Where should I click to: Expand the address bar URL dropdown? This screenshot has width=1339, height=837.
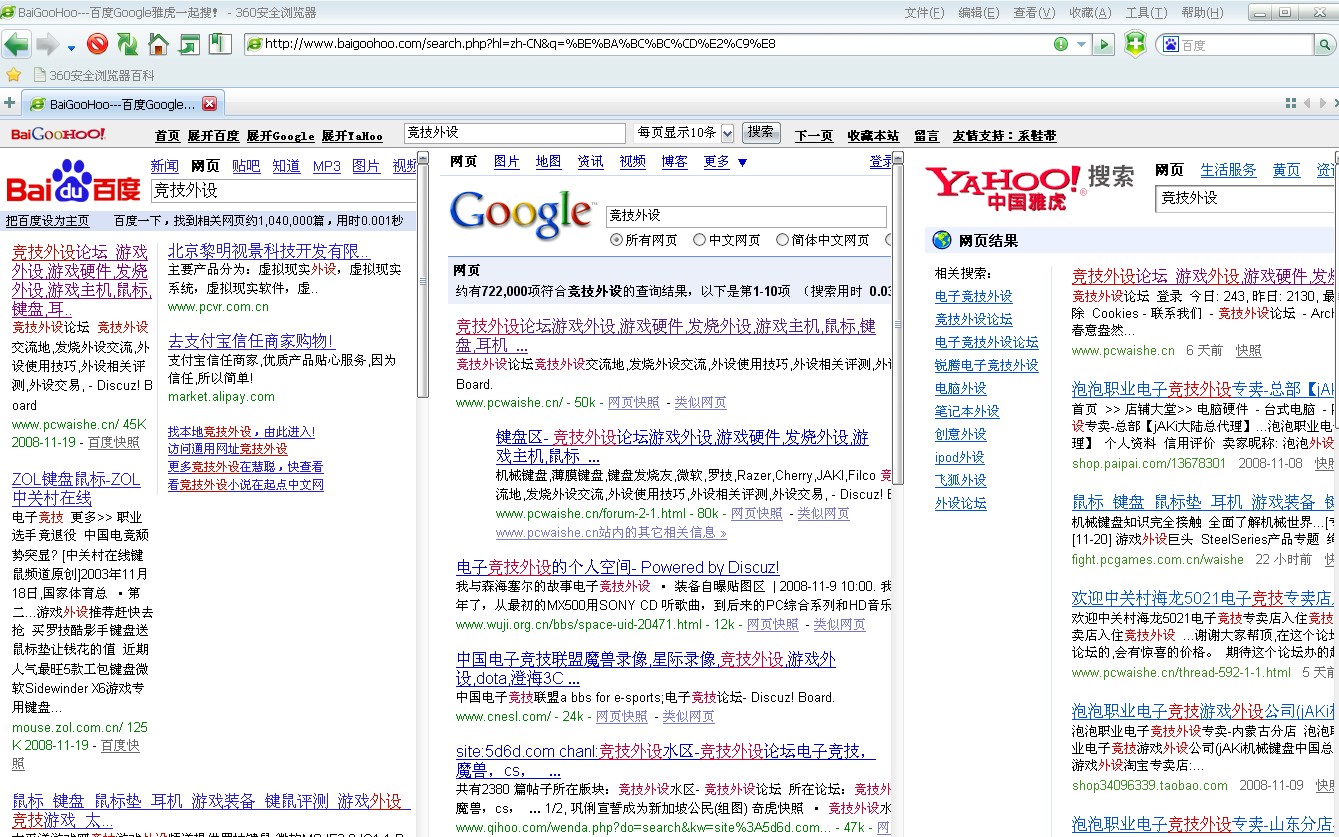click(1081, 44)
